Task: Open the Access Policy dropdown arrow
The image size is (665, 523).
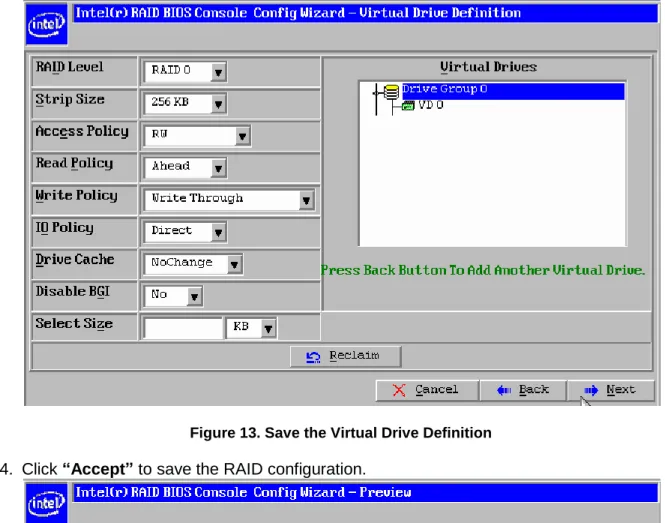Action: click(243, 136)
